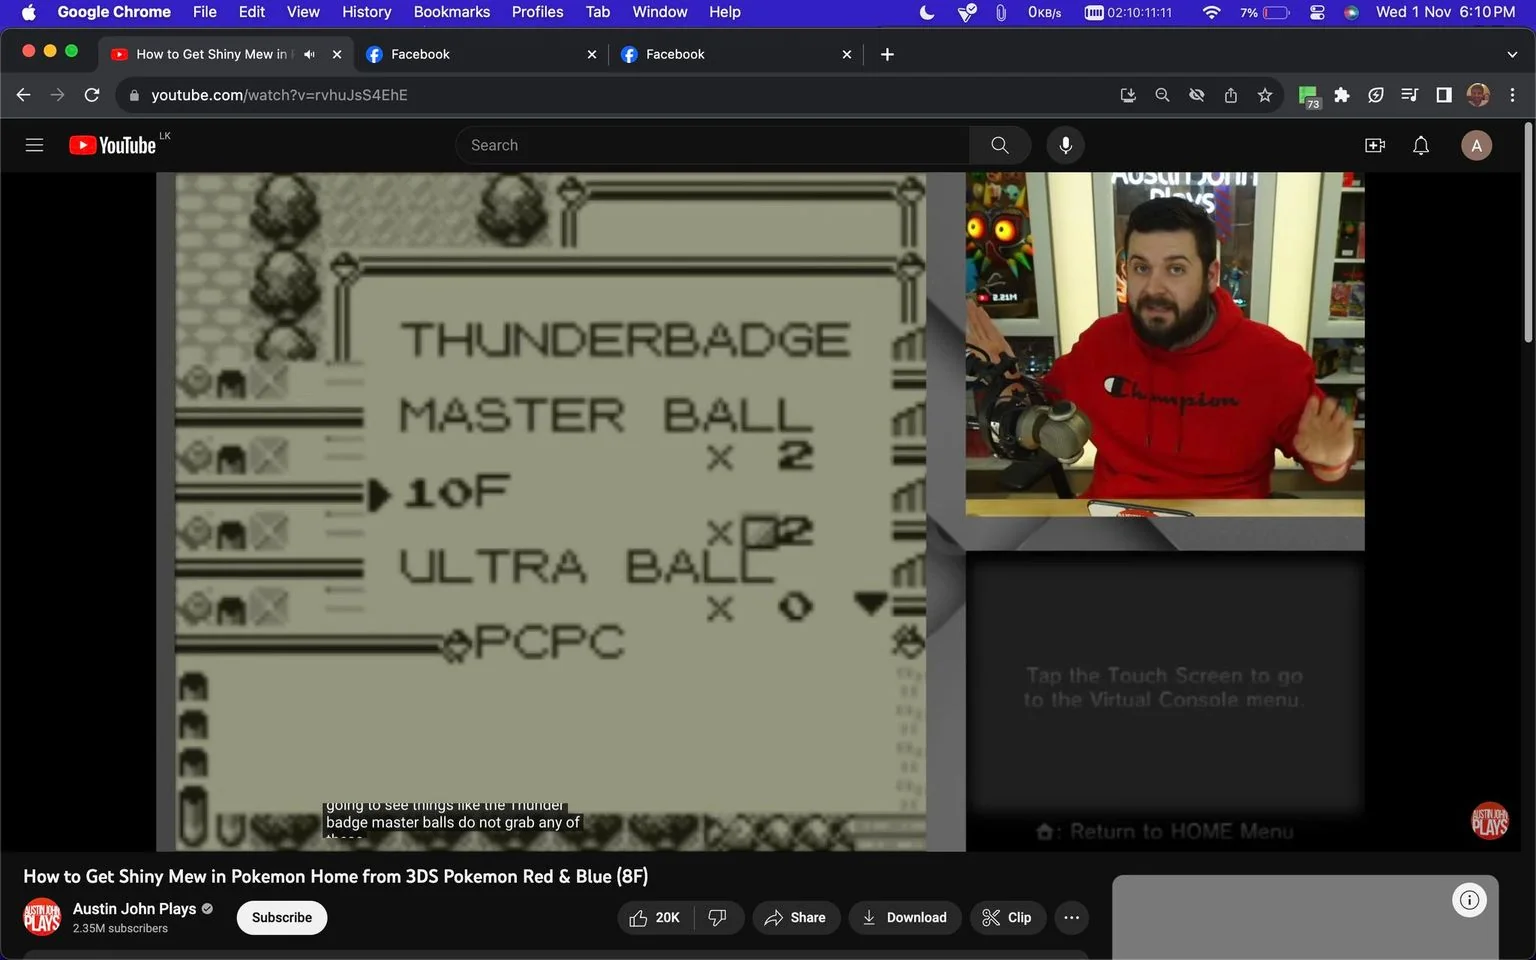Screen dimensions: 1536x960
Task: Open the Create video icon
Action: coord(1375,145)
